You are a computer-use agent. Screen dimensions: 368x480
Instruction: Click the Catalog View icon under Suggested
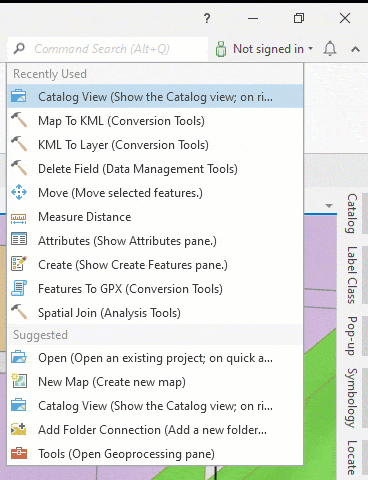(19, 405)
